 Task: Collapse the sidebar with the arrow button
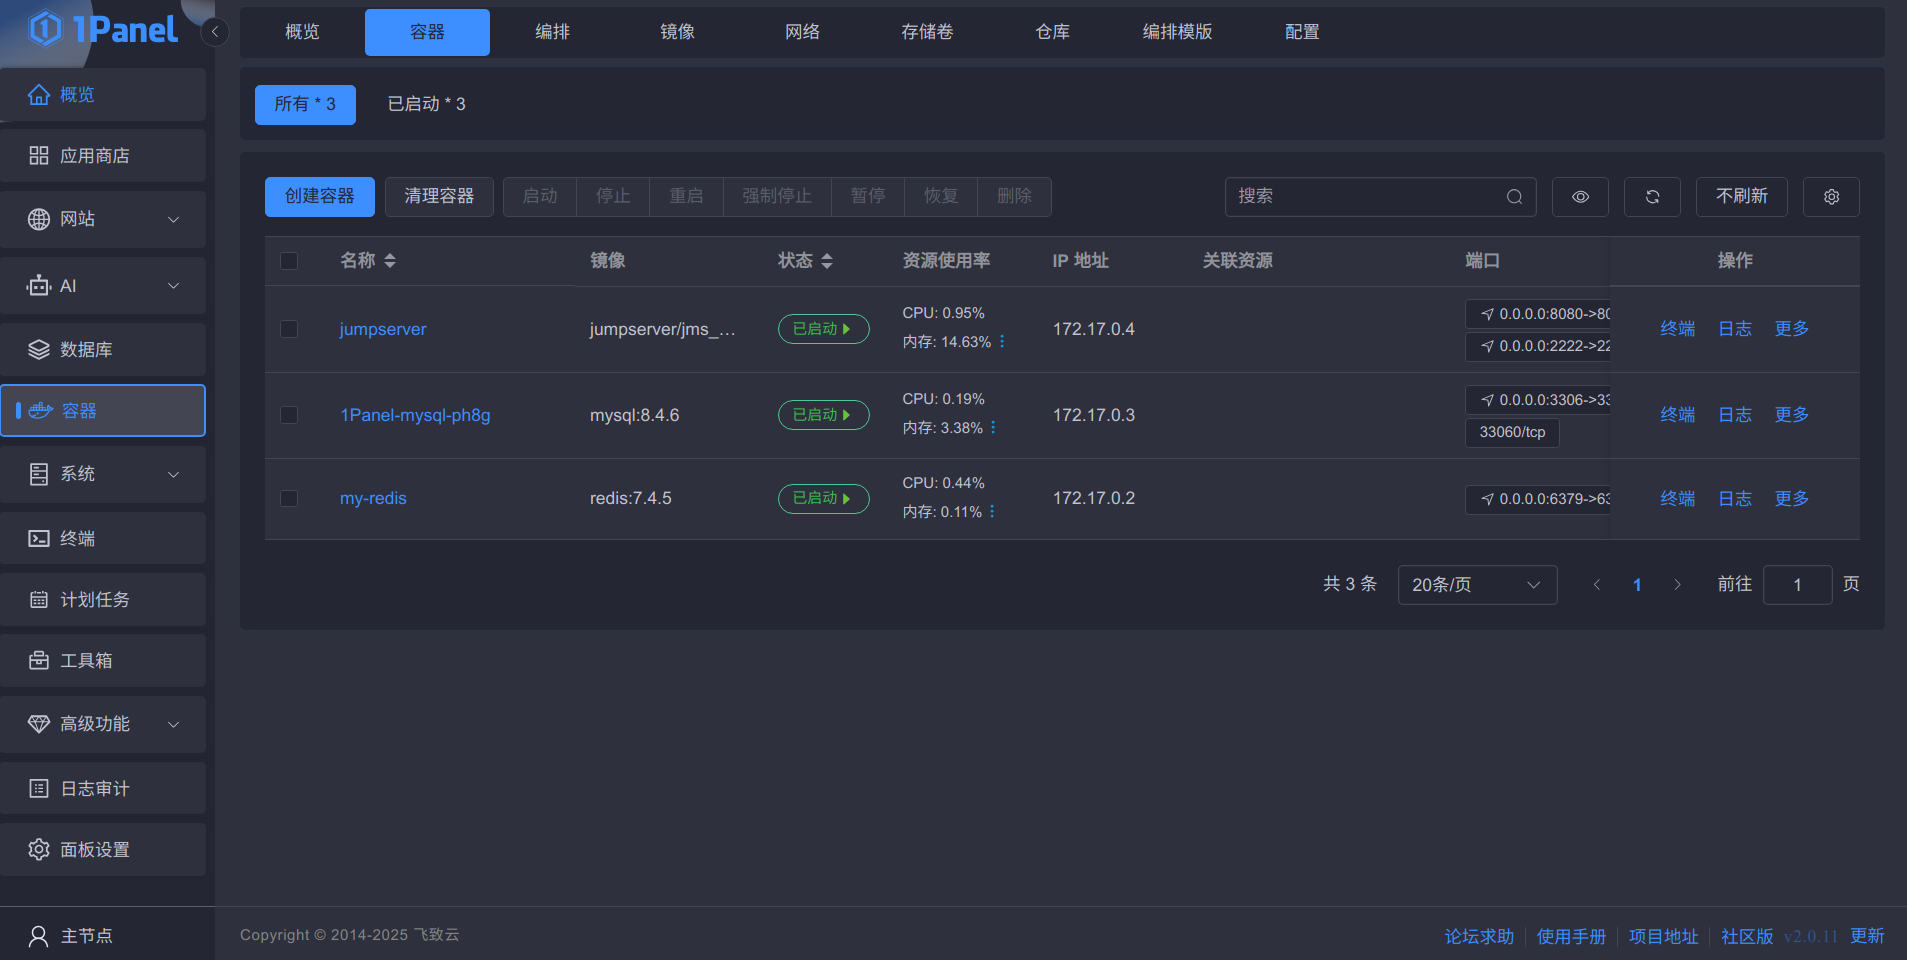[214, 32]
